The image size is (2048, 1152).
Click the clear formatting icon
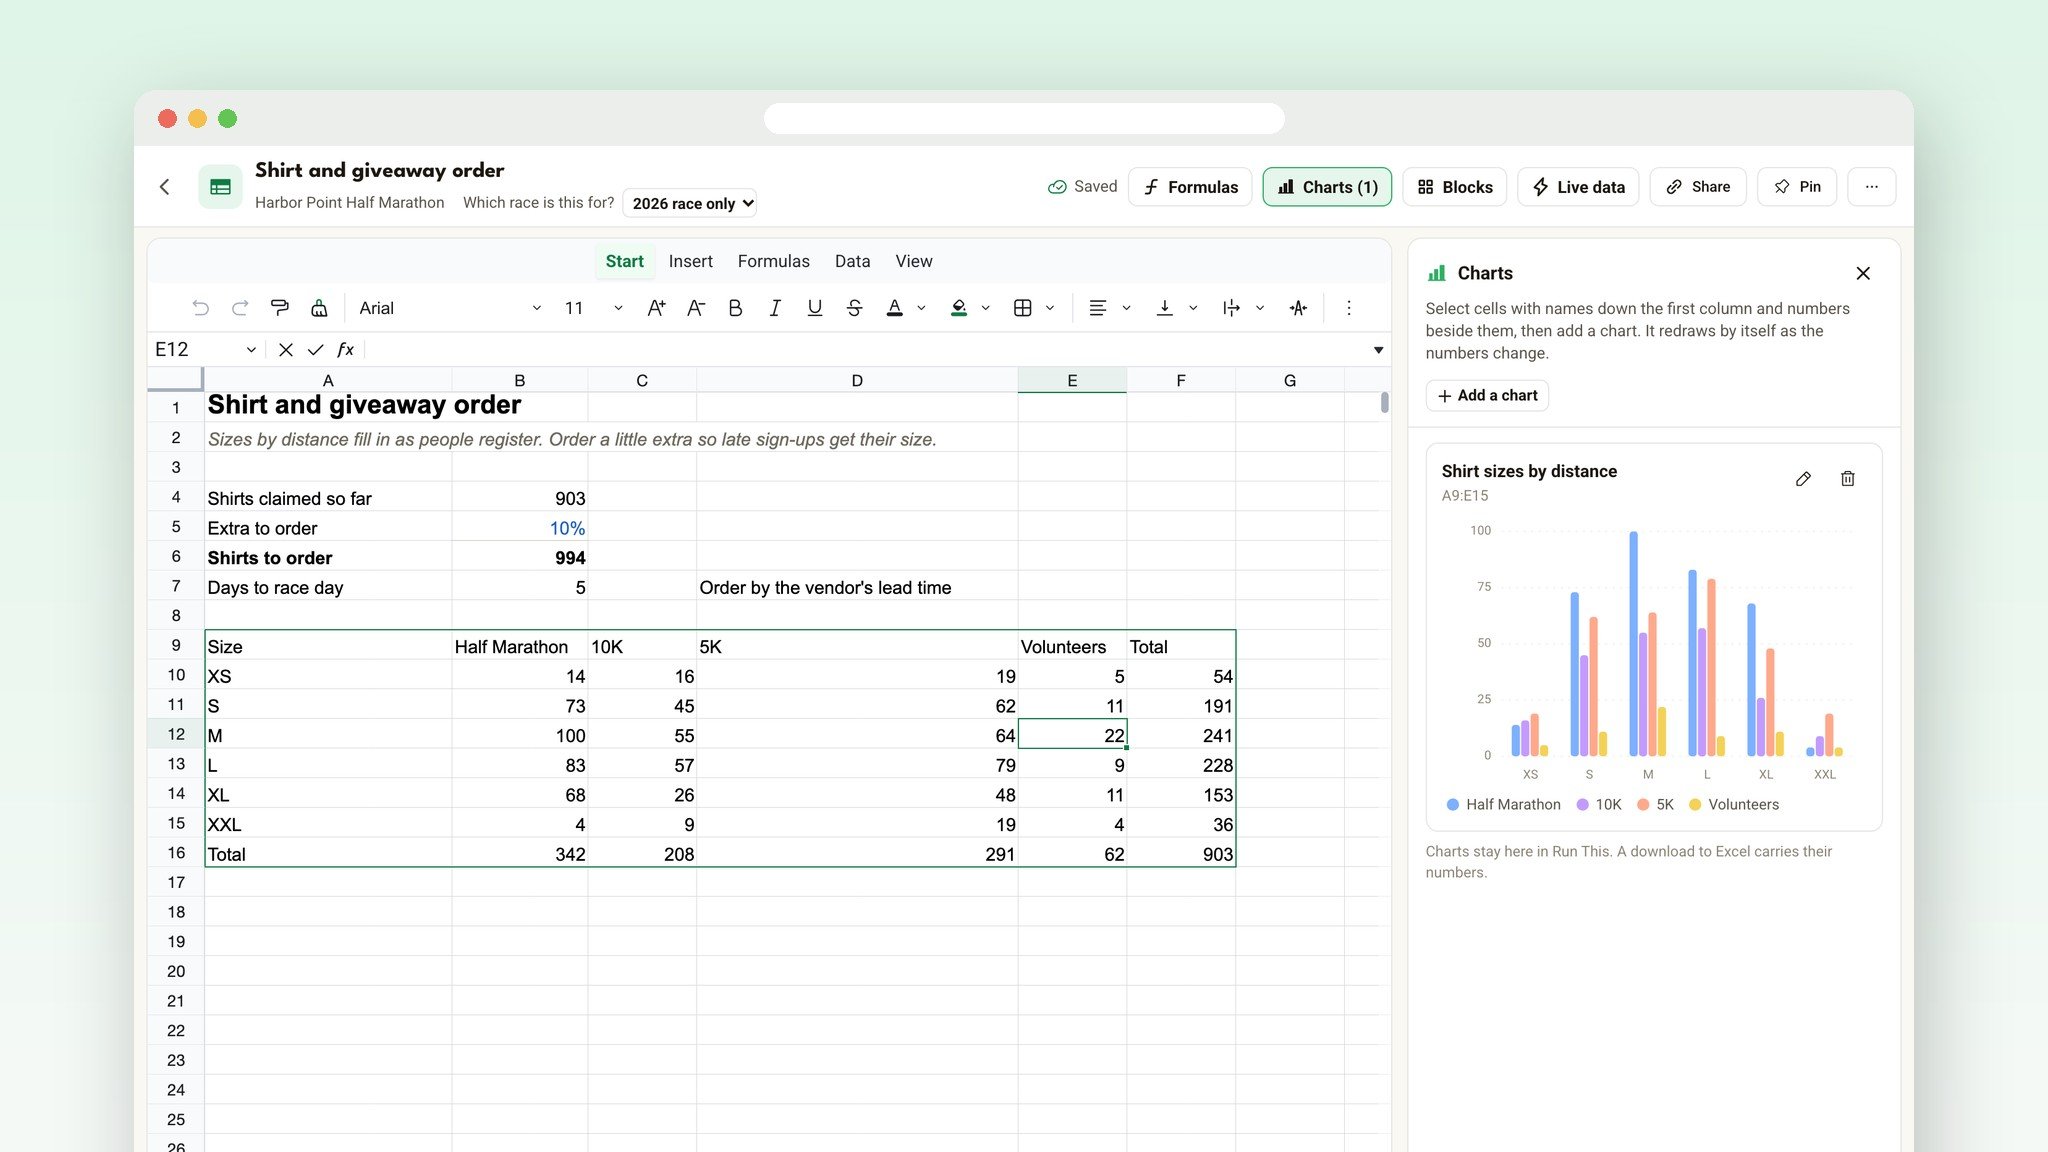tap(319, 308)
